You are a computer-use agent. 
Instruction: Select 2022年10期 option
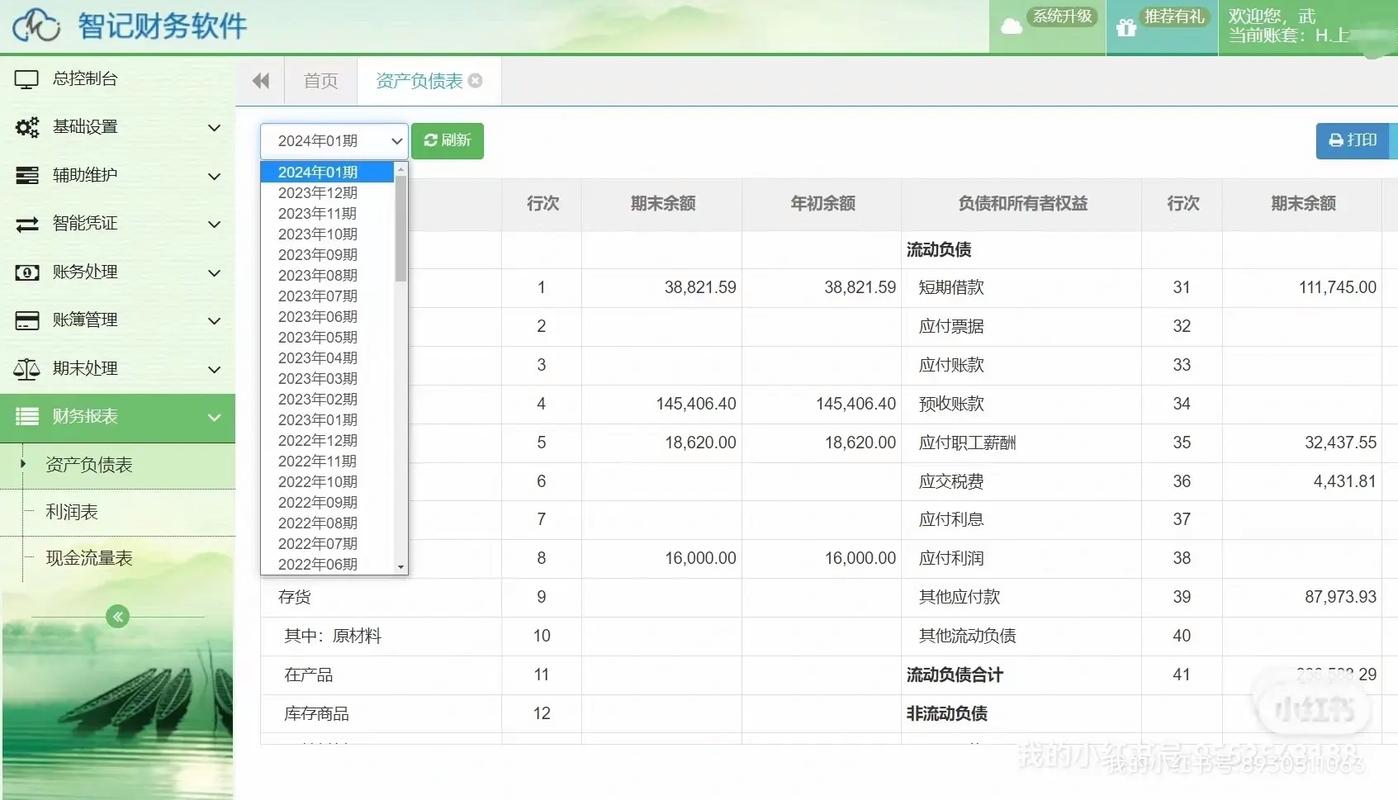pos(327,482)
